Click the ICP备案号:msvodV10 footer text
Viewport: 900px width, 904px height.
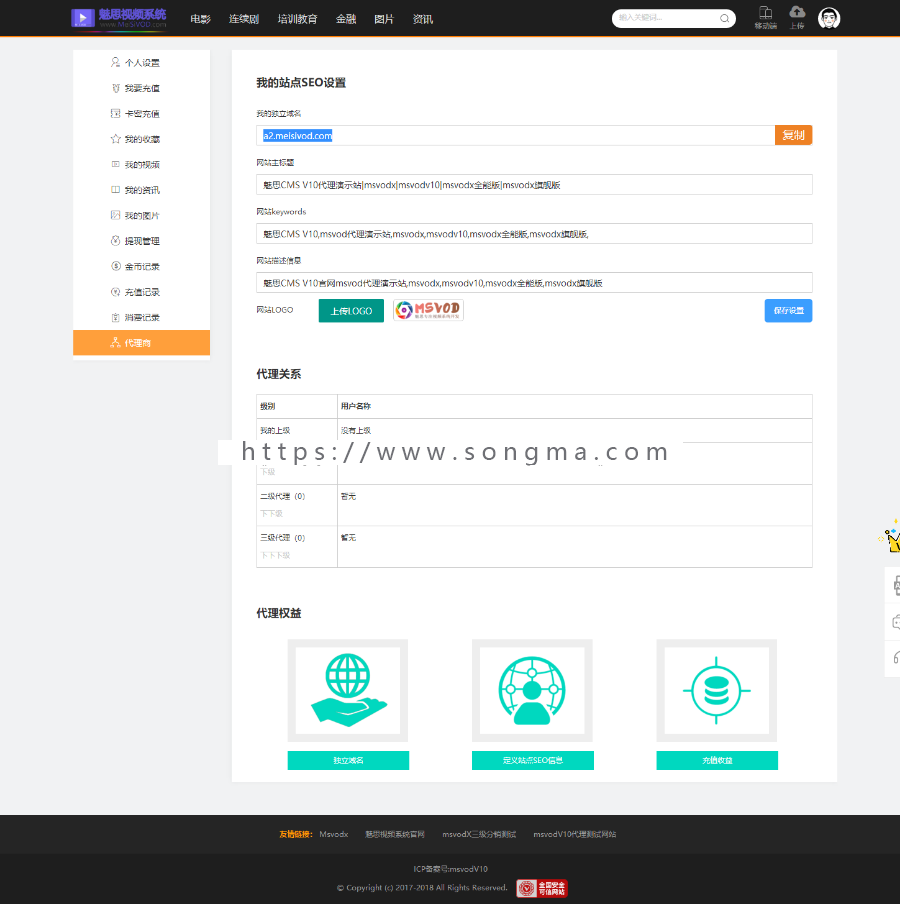pyautogui.click(x=450, y=869)
